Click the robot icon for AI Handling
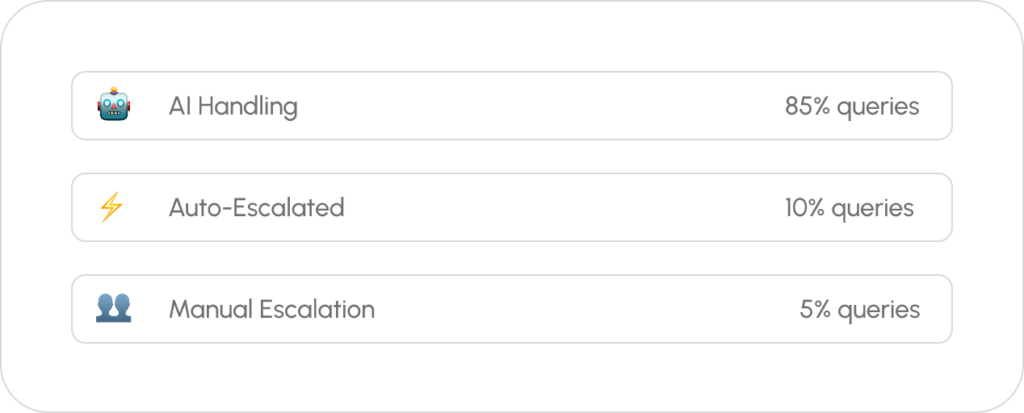 point(111,106)
